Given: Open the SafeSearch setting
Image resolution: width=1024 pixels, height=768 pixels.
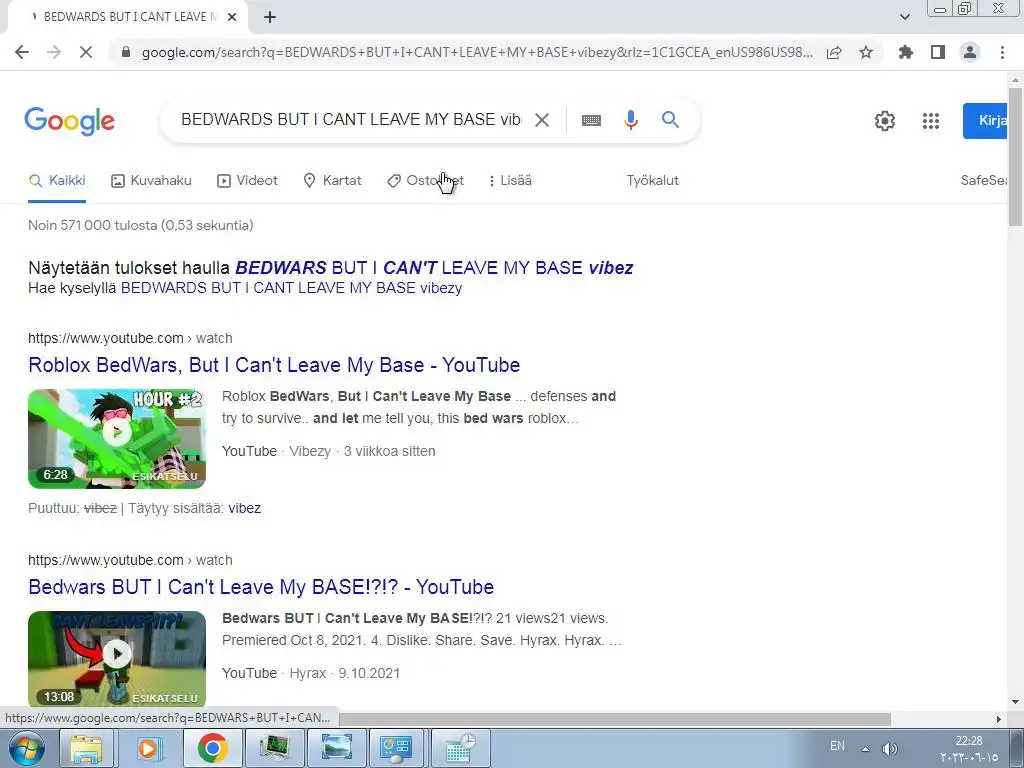Looking at the screenshot, I should click(x=984, y=180).
